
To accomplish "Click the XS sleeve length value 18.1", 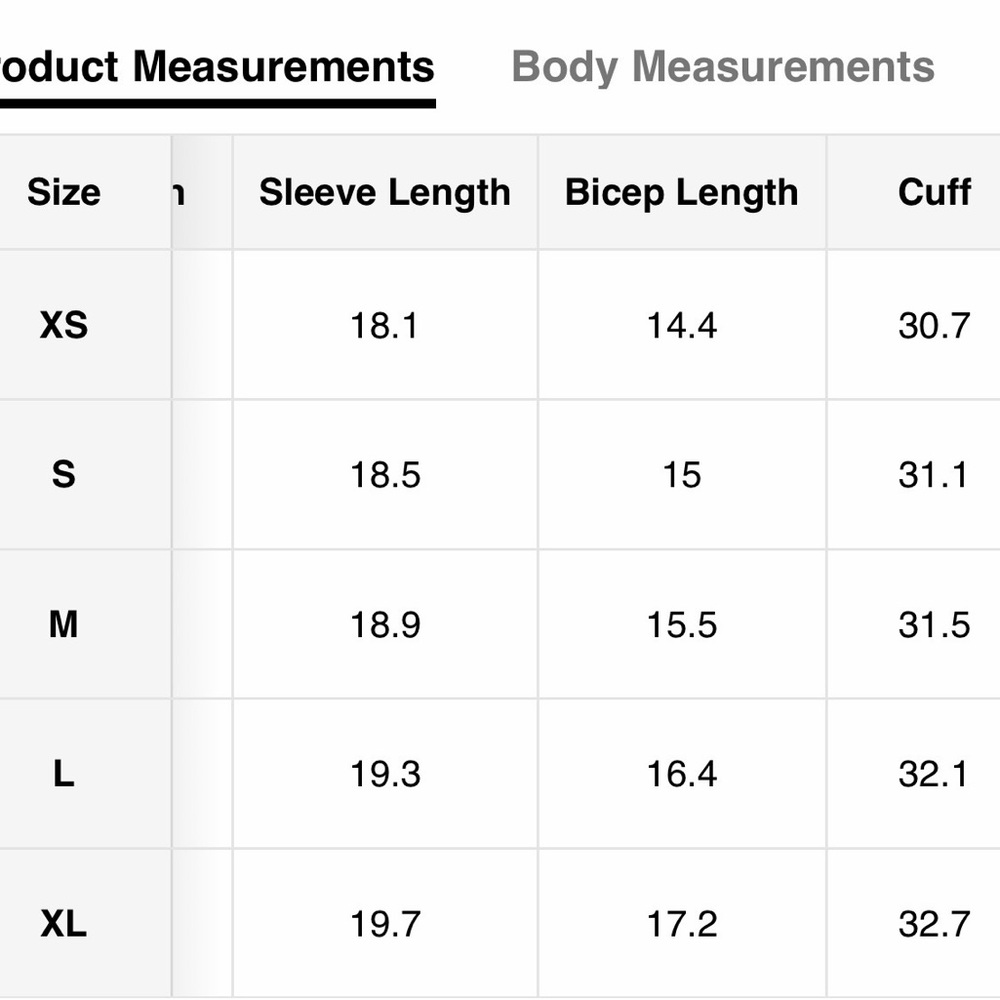I will [385, 326].
